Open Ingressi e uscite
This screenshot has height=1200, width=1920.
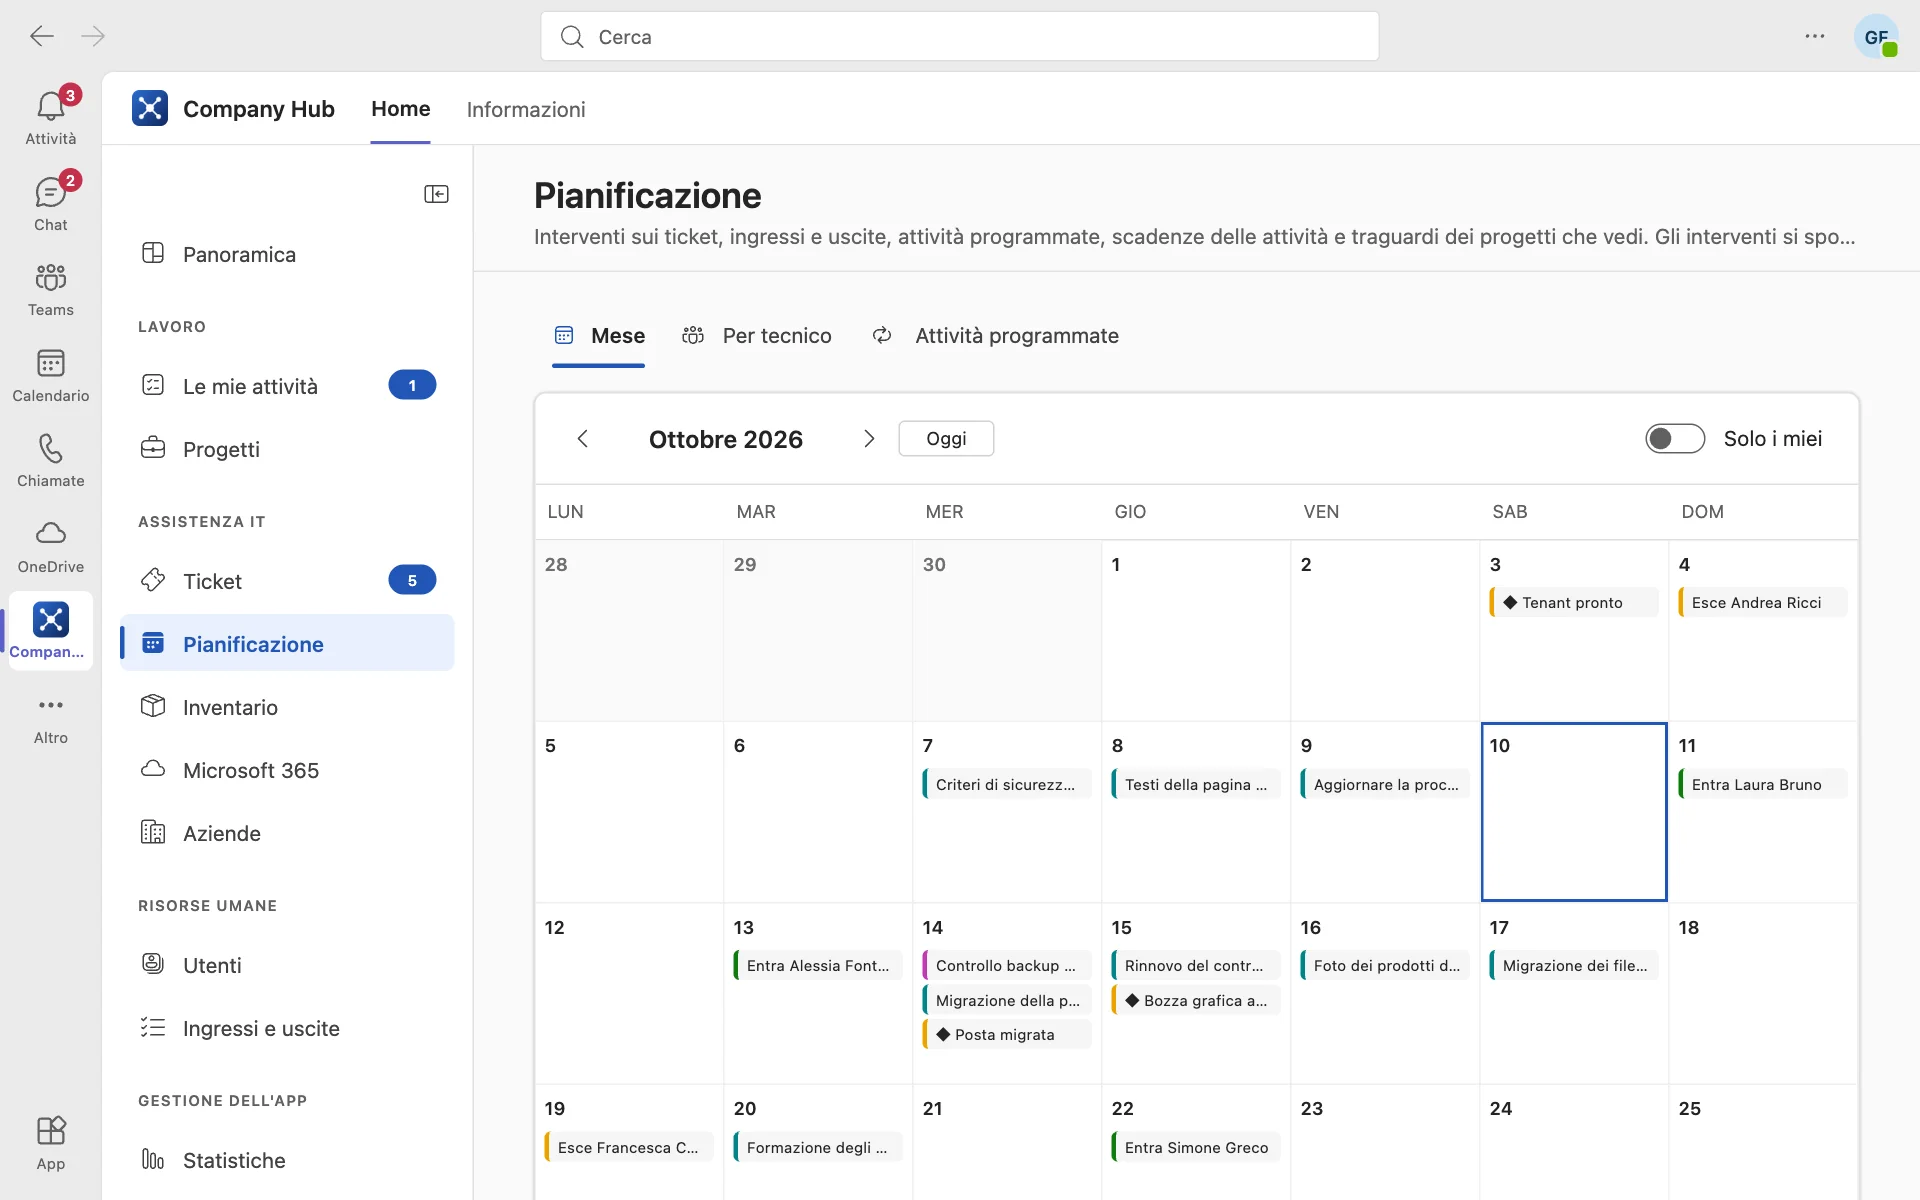287,1028
